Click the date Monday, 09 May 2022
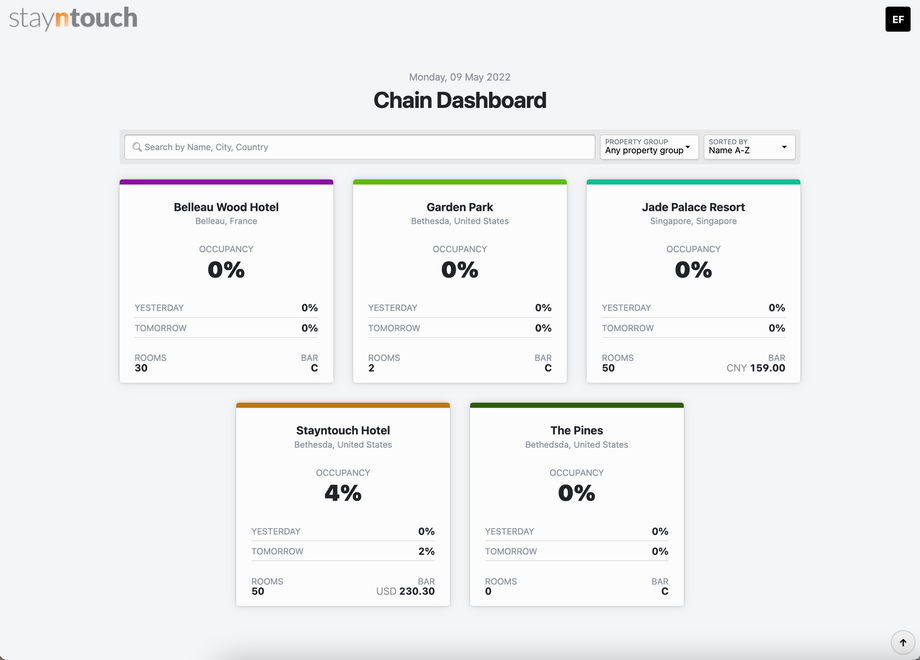 [460, 77]
